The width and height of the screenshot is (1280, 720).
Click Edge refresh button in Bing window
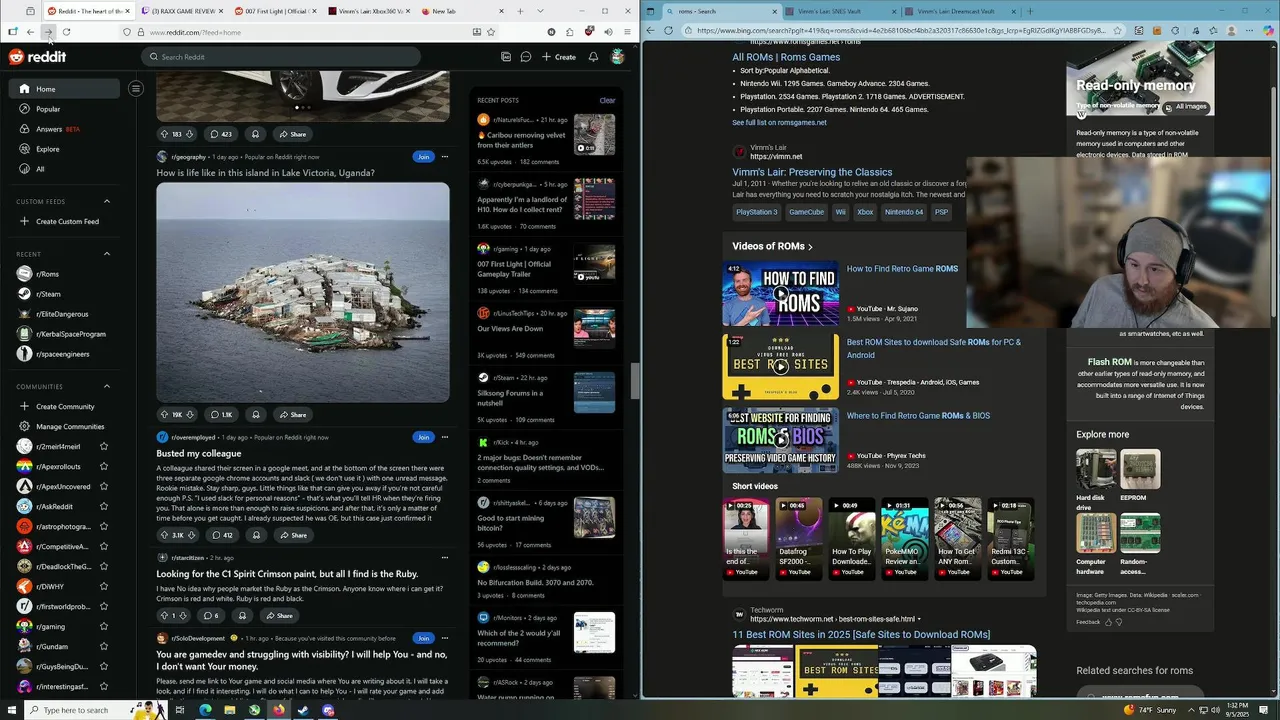669,30
